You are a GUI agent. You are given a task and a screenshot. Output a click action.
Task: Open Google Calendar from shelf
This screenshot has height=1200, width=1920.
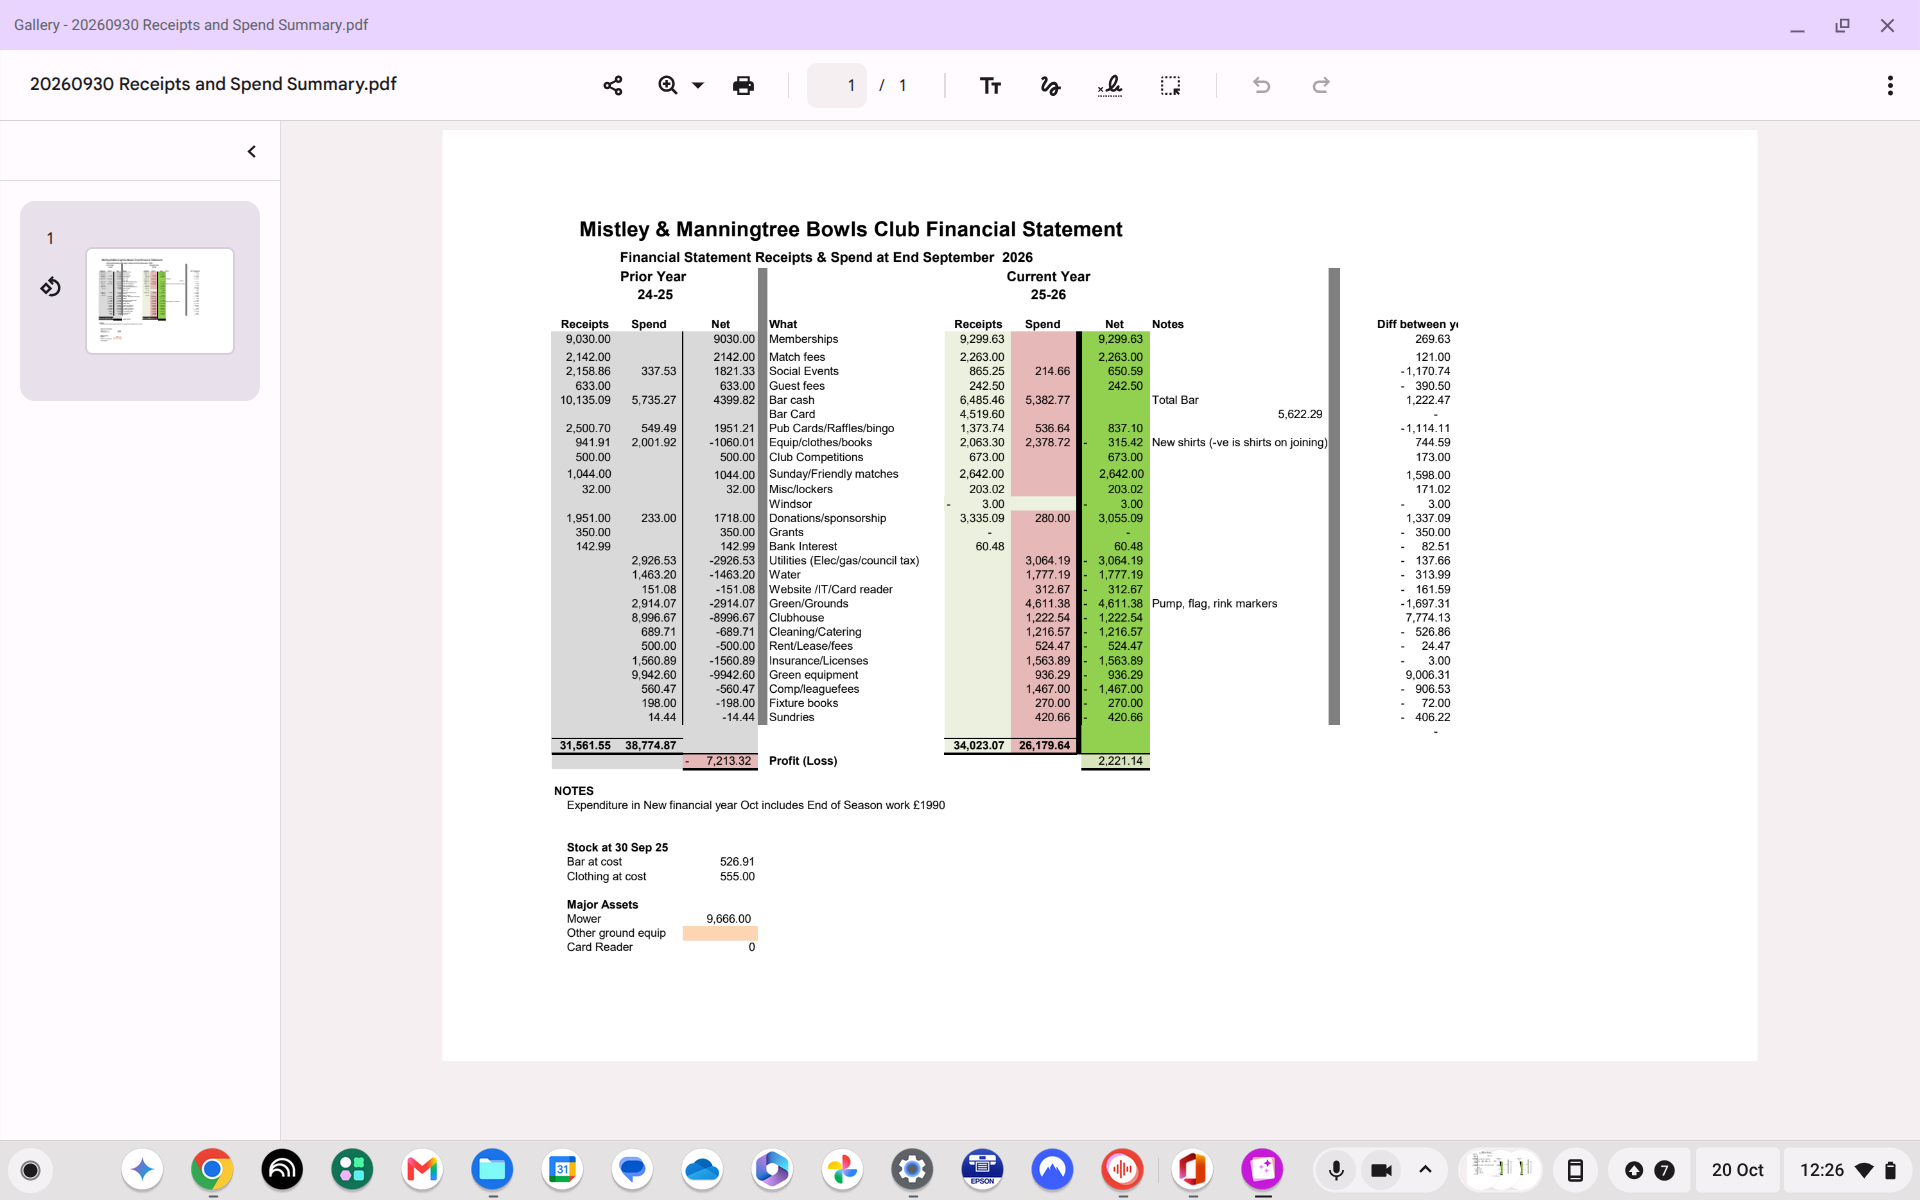pos(562,1170)
